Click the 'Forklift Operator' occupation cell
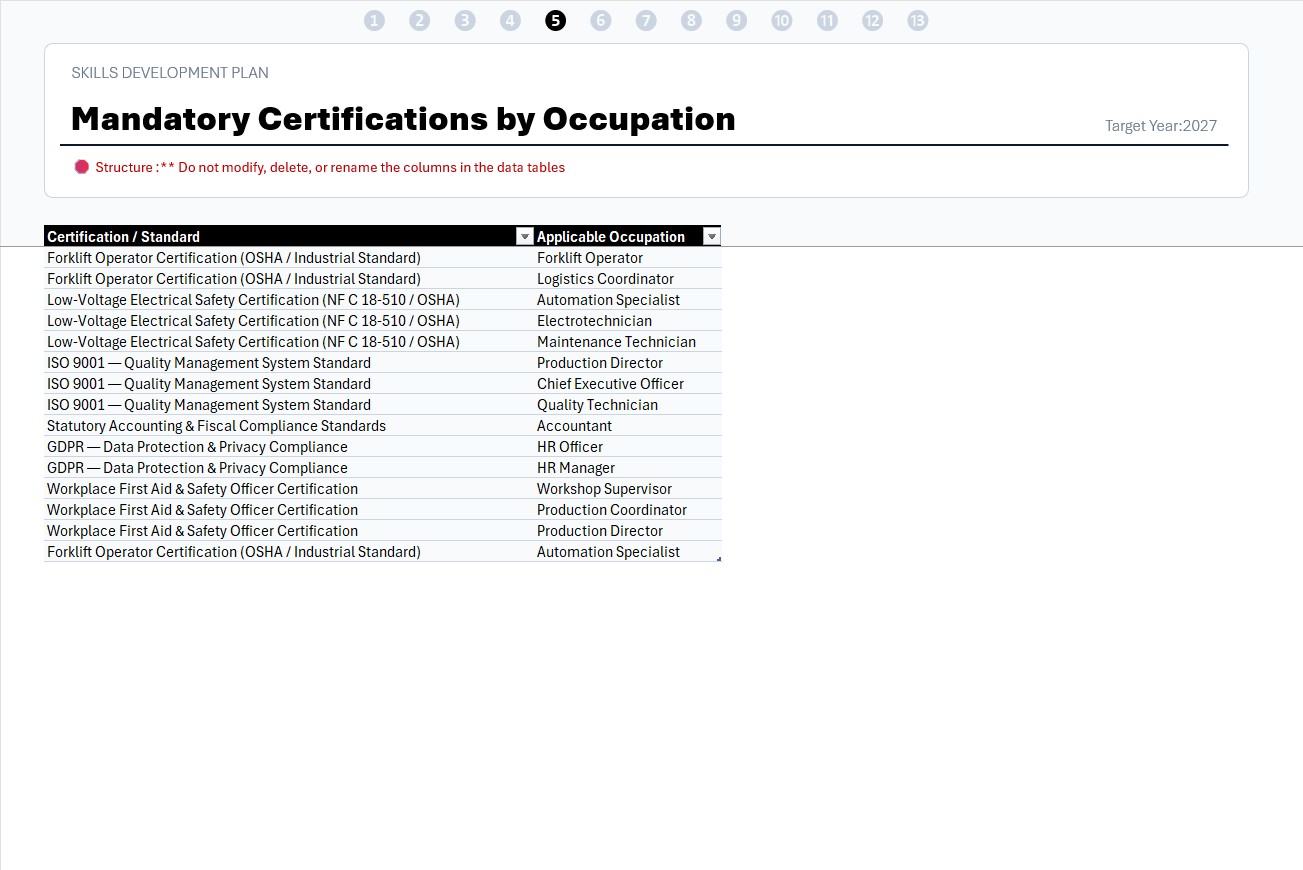 [x=627, y=258]
